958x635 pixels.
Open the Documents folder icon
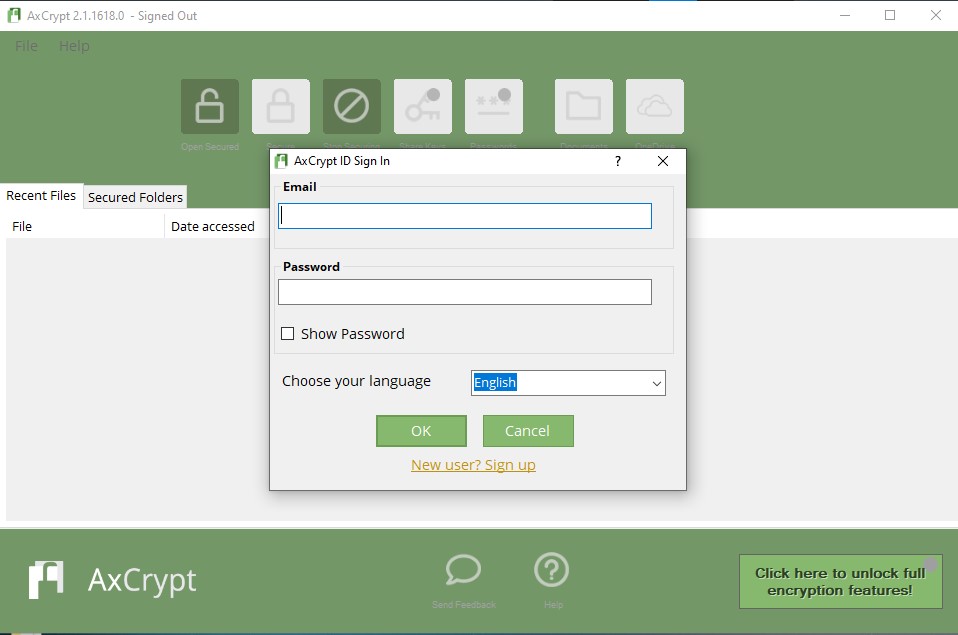583,106
